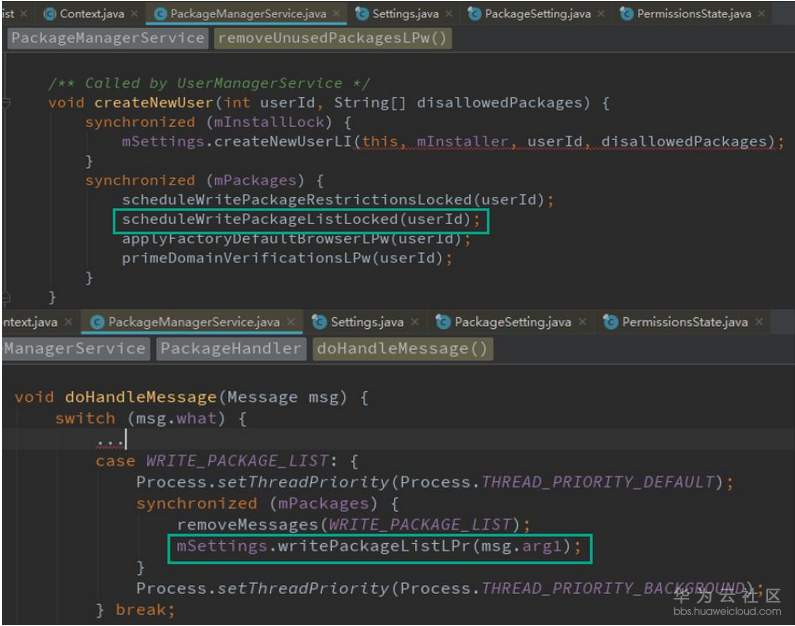Click disallowedPackages parameter in createNewUser signature
This screenshot has height=626, width=795.
pos(499,103)
